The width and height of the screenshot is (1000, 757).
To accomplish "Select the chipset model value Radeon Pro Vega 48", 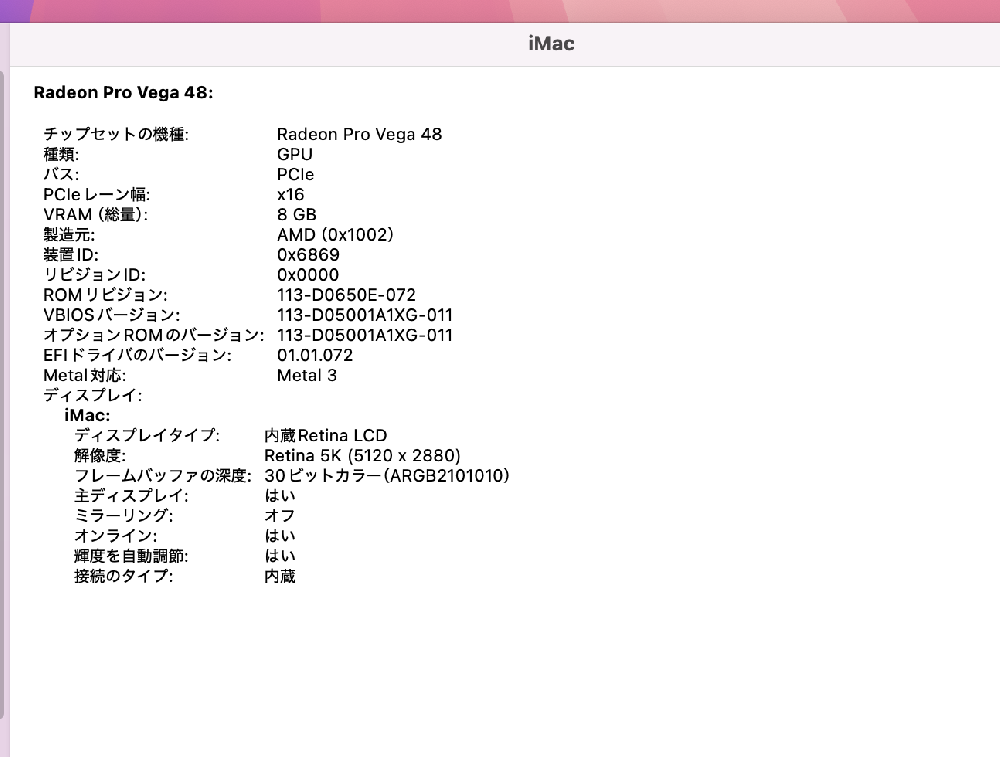I will tap(359, 134).
